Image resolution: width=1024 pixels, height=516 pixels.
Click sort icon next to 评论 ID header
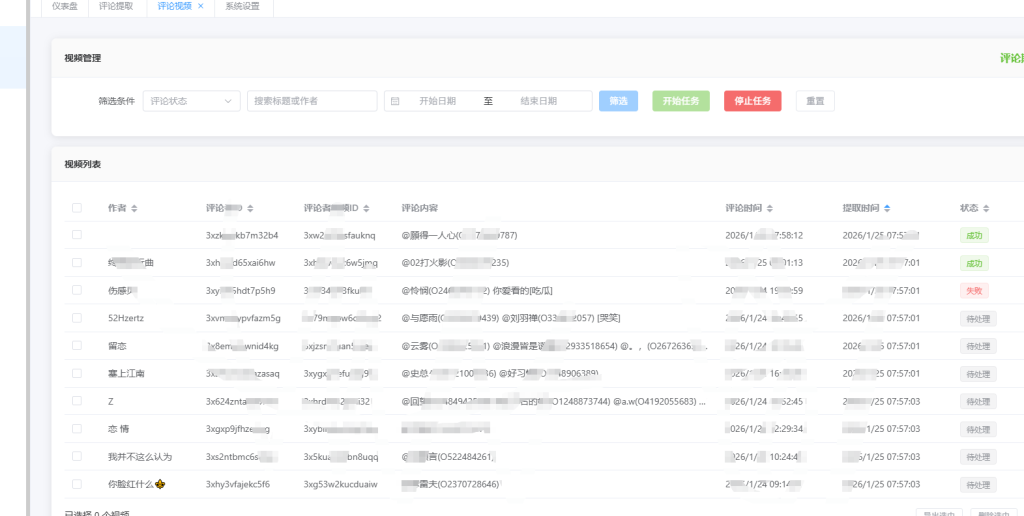coord(250,208)
